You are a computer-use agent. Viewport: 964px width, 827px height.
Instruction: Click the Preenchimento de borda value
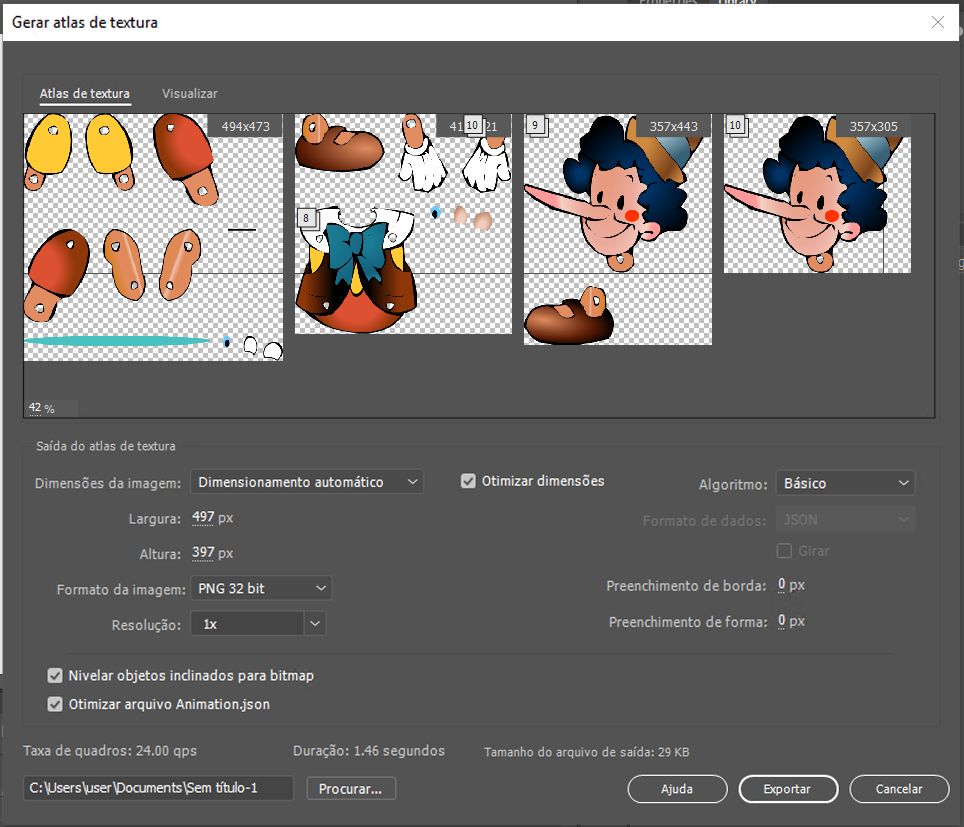(782, 585)
